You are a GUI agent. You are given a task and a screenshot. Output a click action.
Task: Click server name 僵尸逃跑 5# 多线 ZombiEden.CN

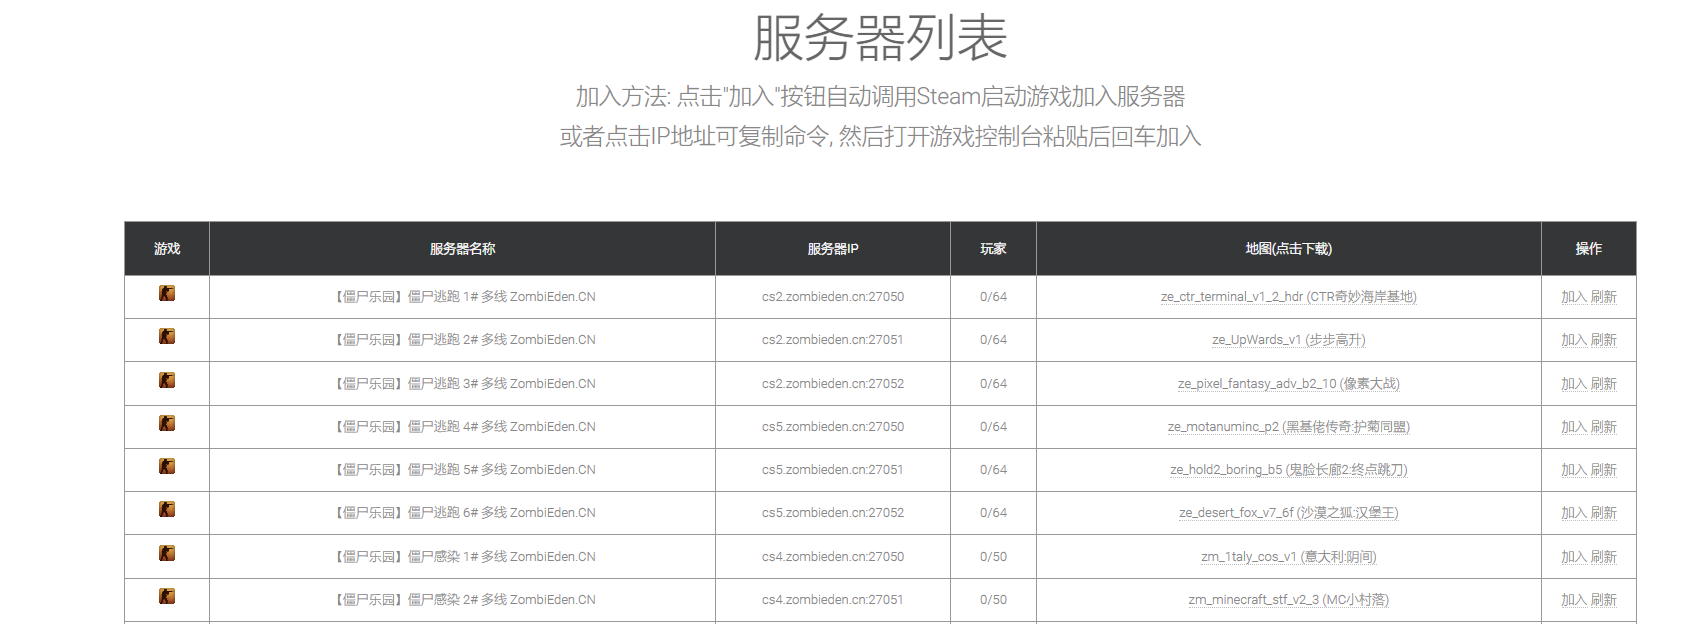click(x=463, y=470)
